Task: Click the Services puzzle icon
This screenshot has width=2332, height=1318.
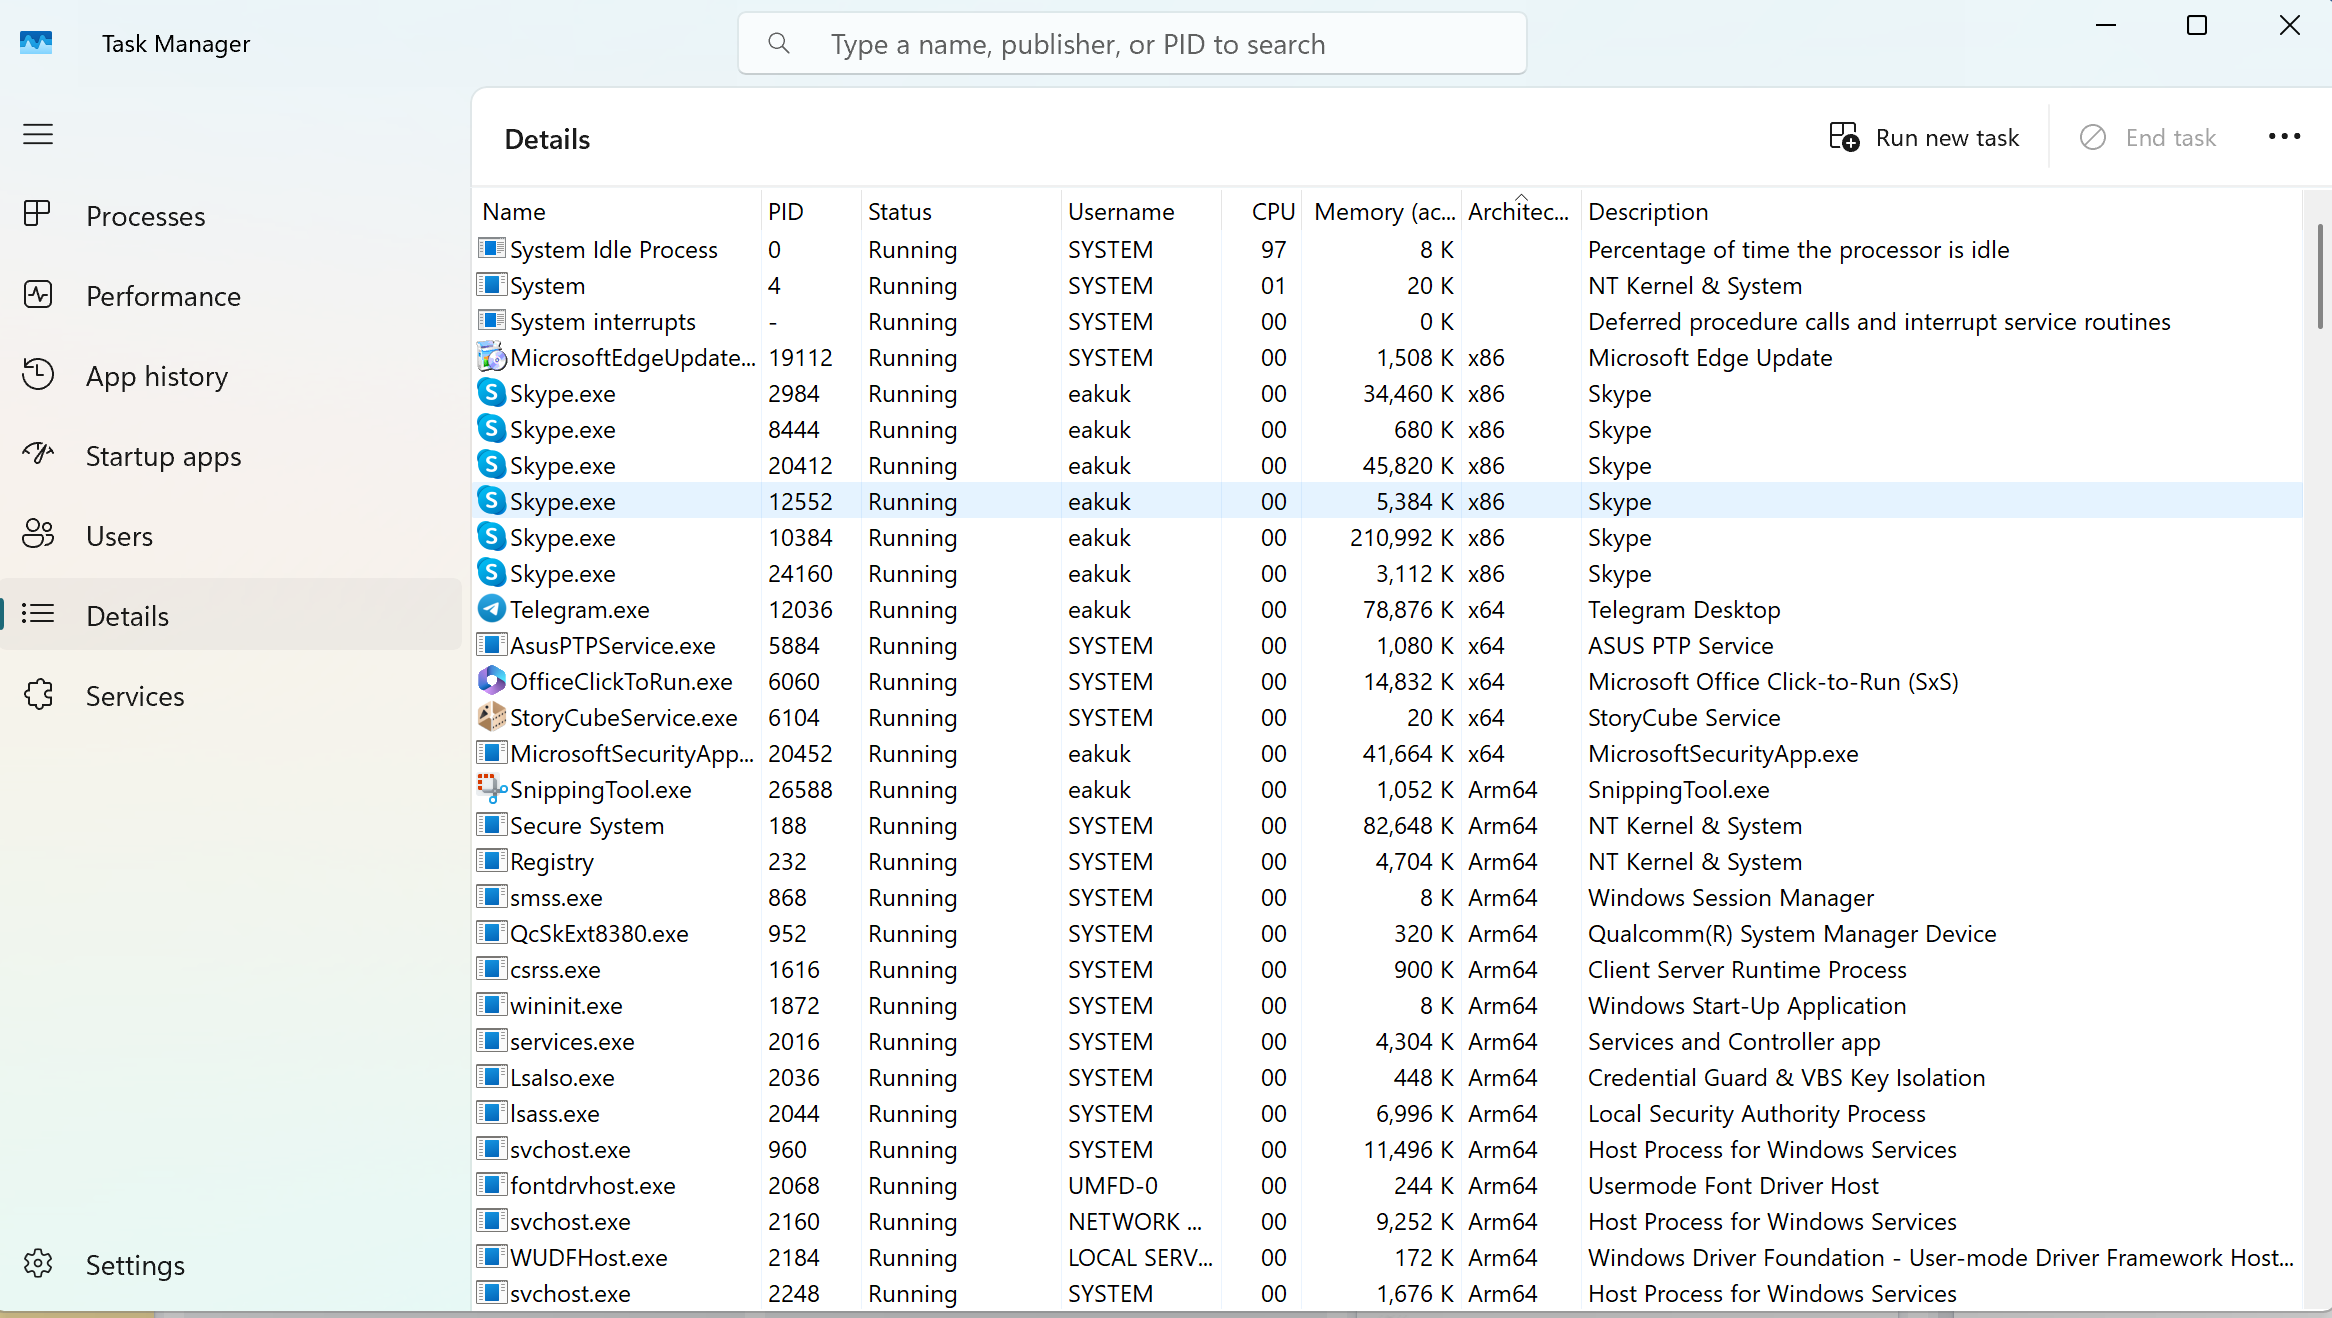Action: pos(38,695)
